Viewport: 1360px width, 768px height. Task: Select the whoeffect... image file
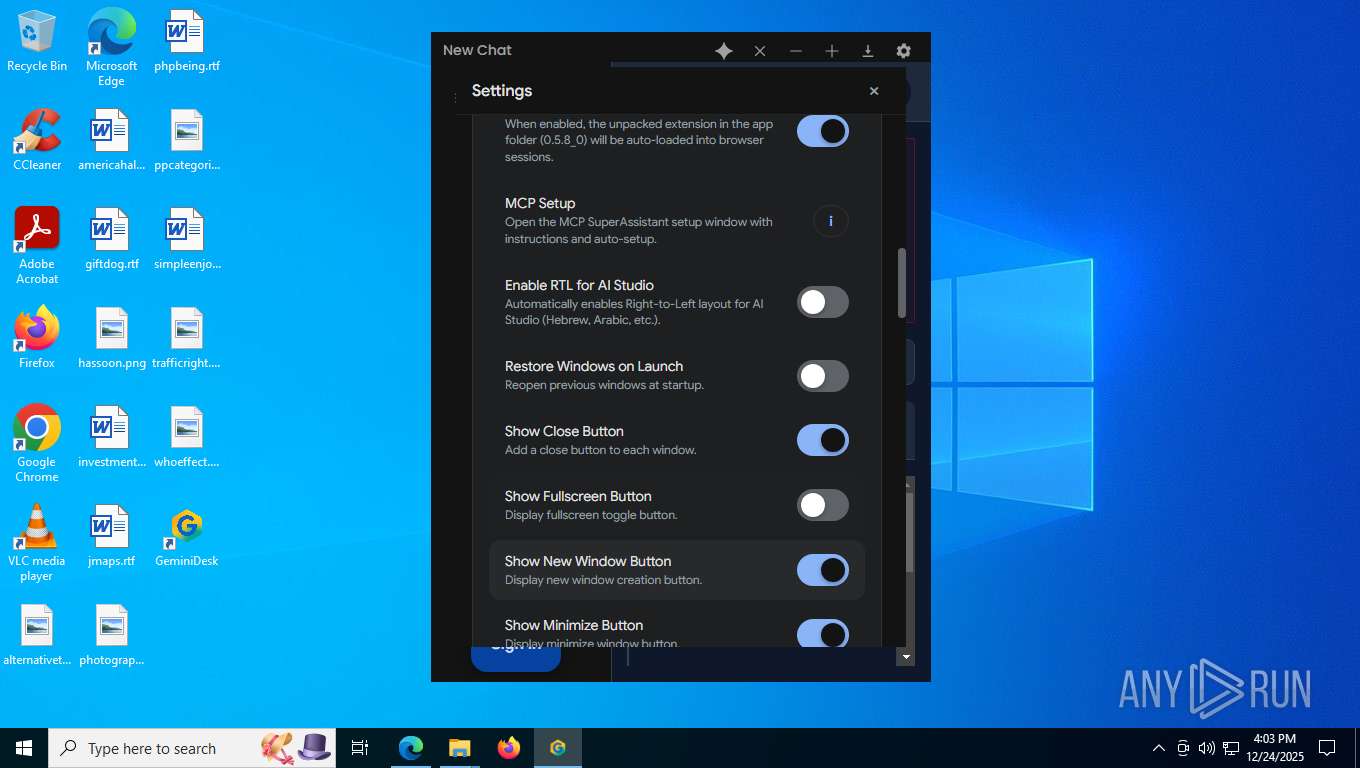coord(187,437)
